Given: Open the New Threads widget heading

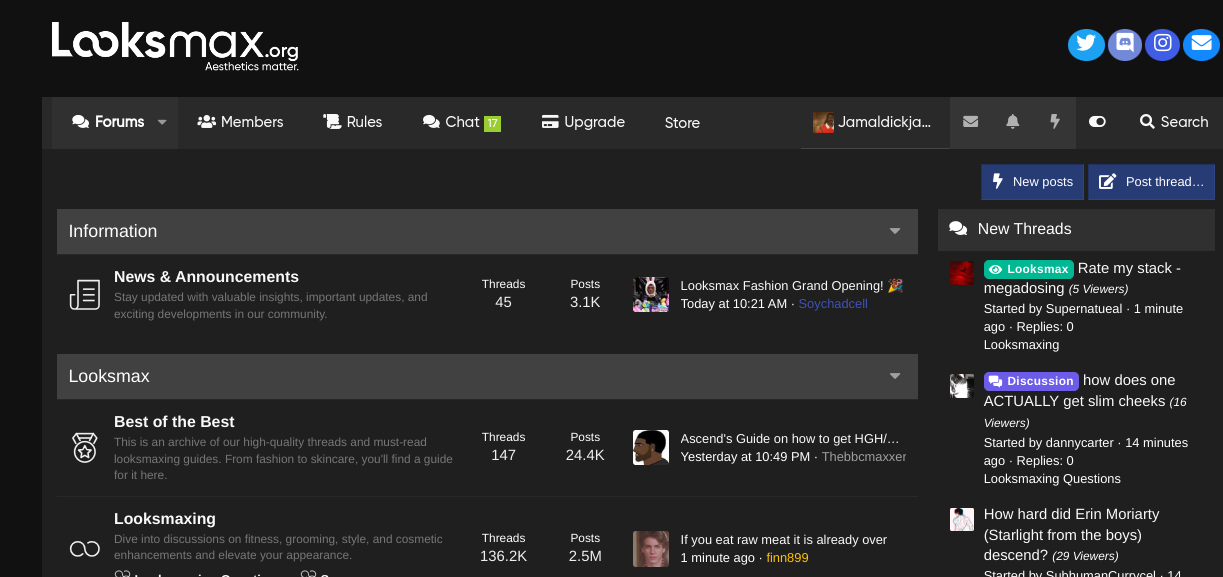Looking at the screenshot, I should pos(1024,229).
